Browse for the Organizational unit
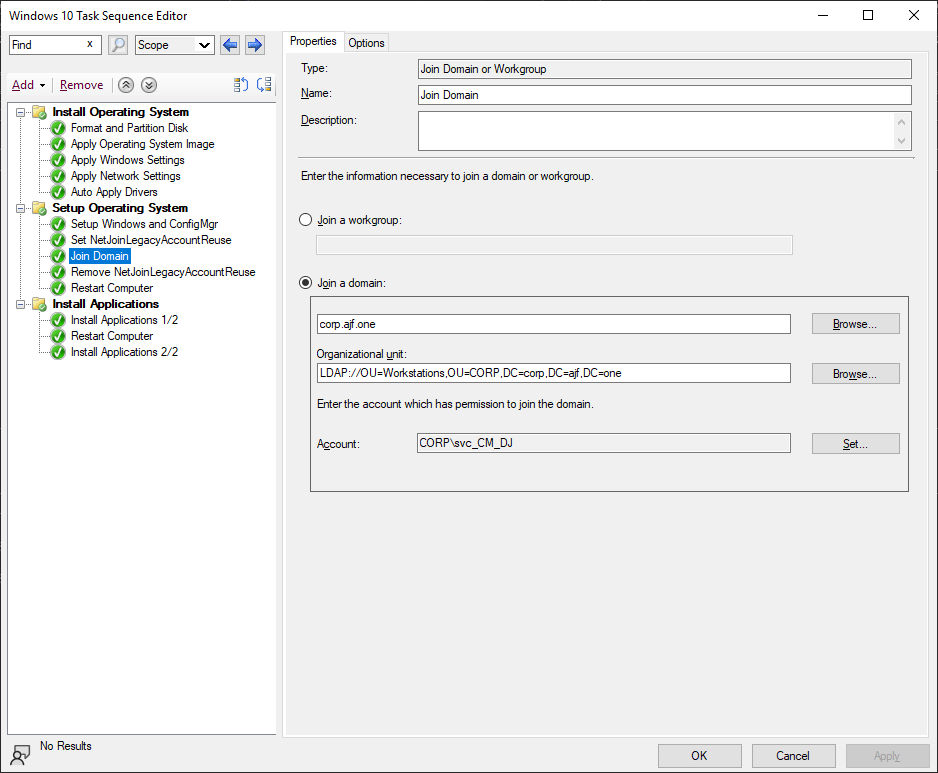Screen dimensions: 938x773 [855, 374]
